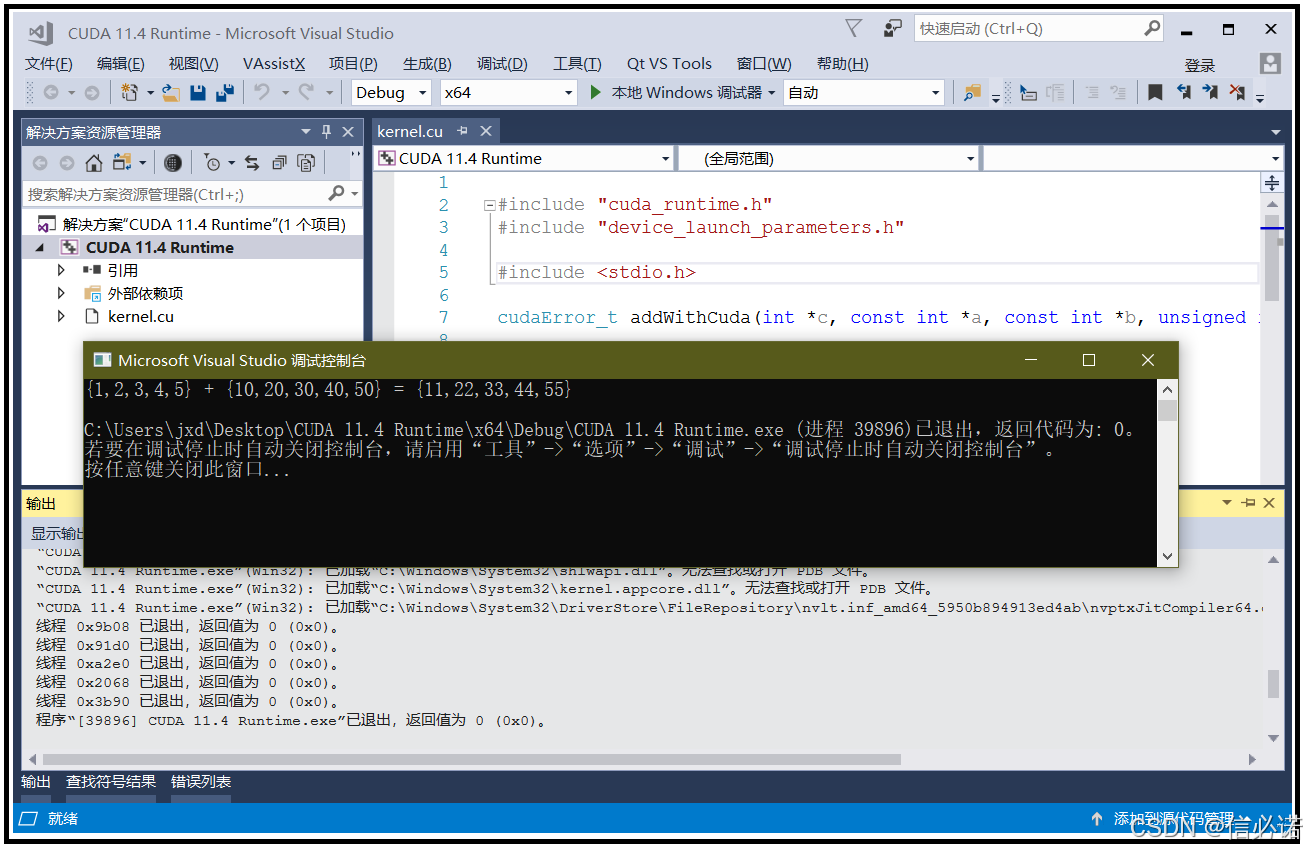
Task: Click the Find in Files icon
Action: click(972, 93)
